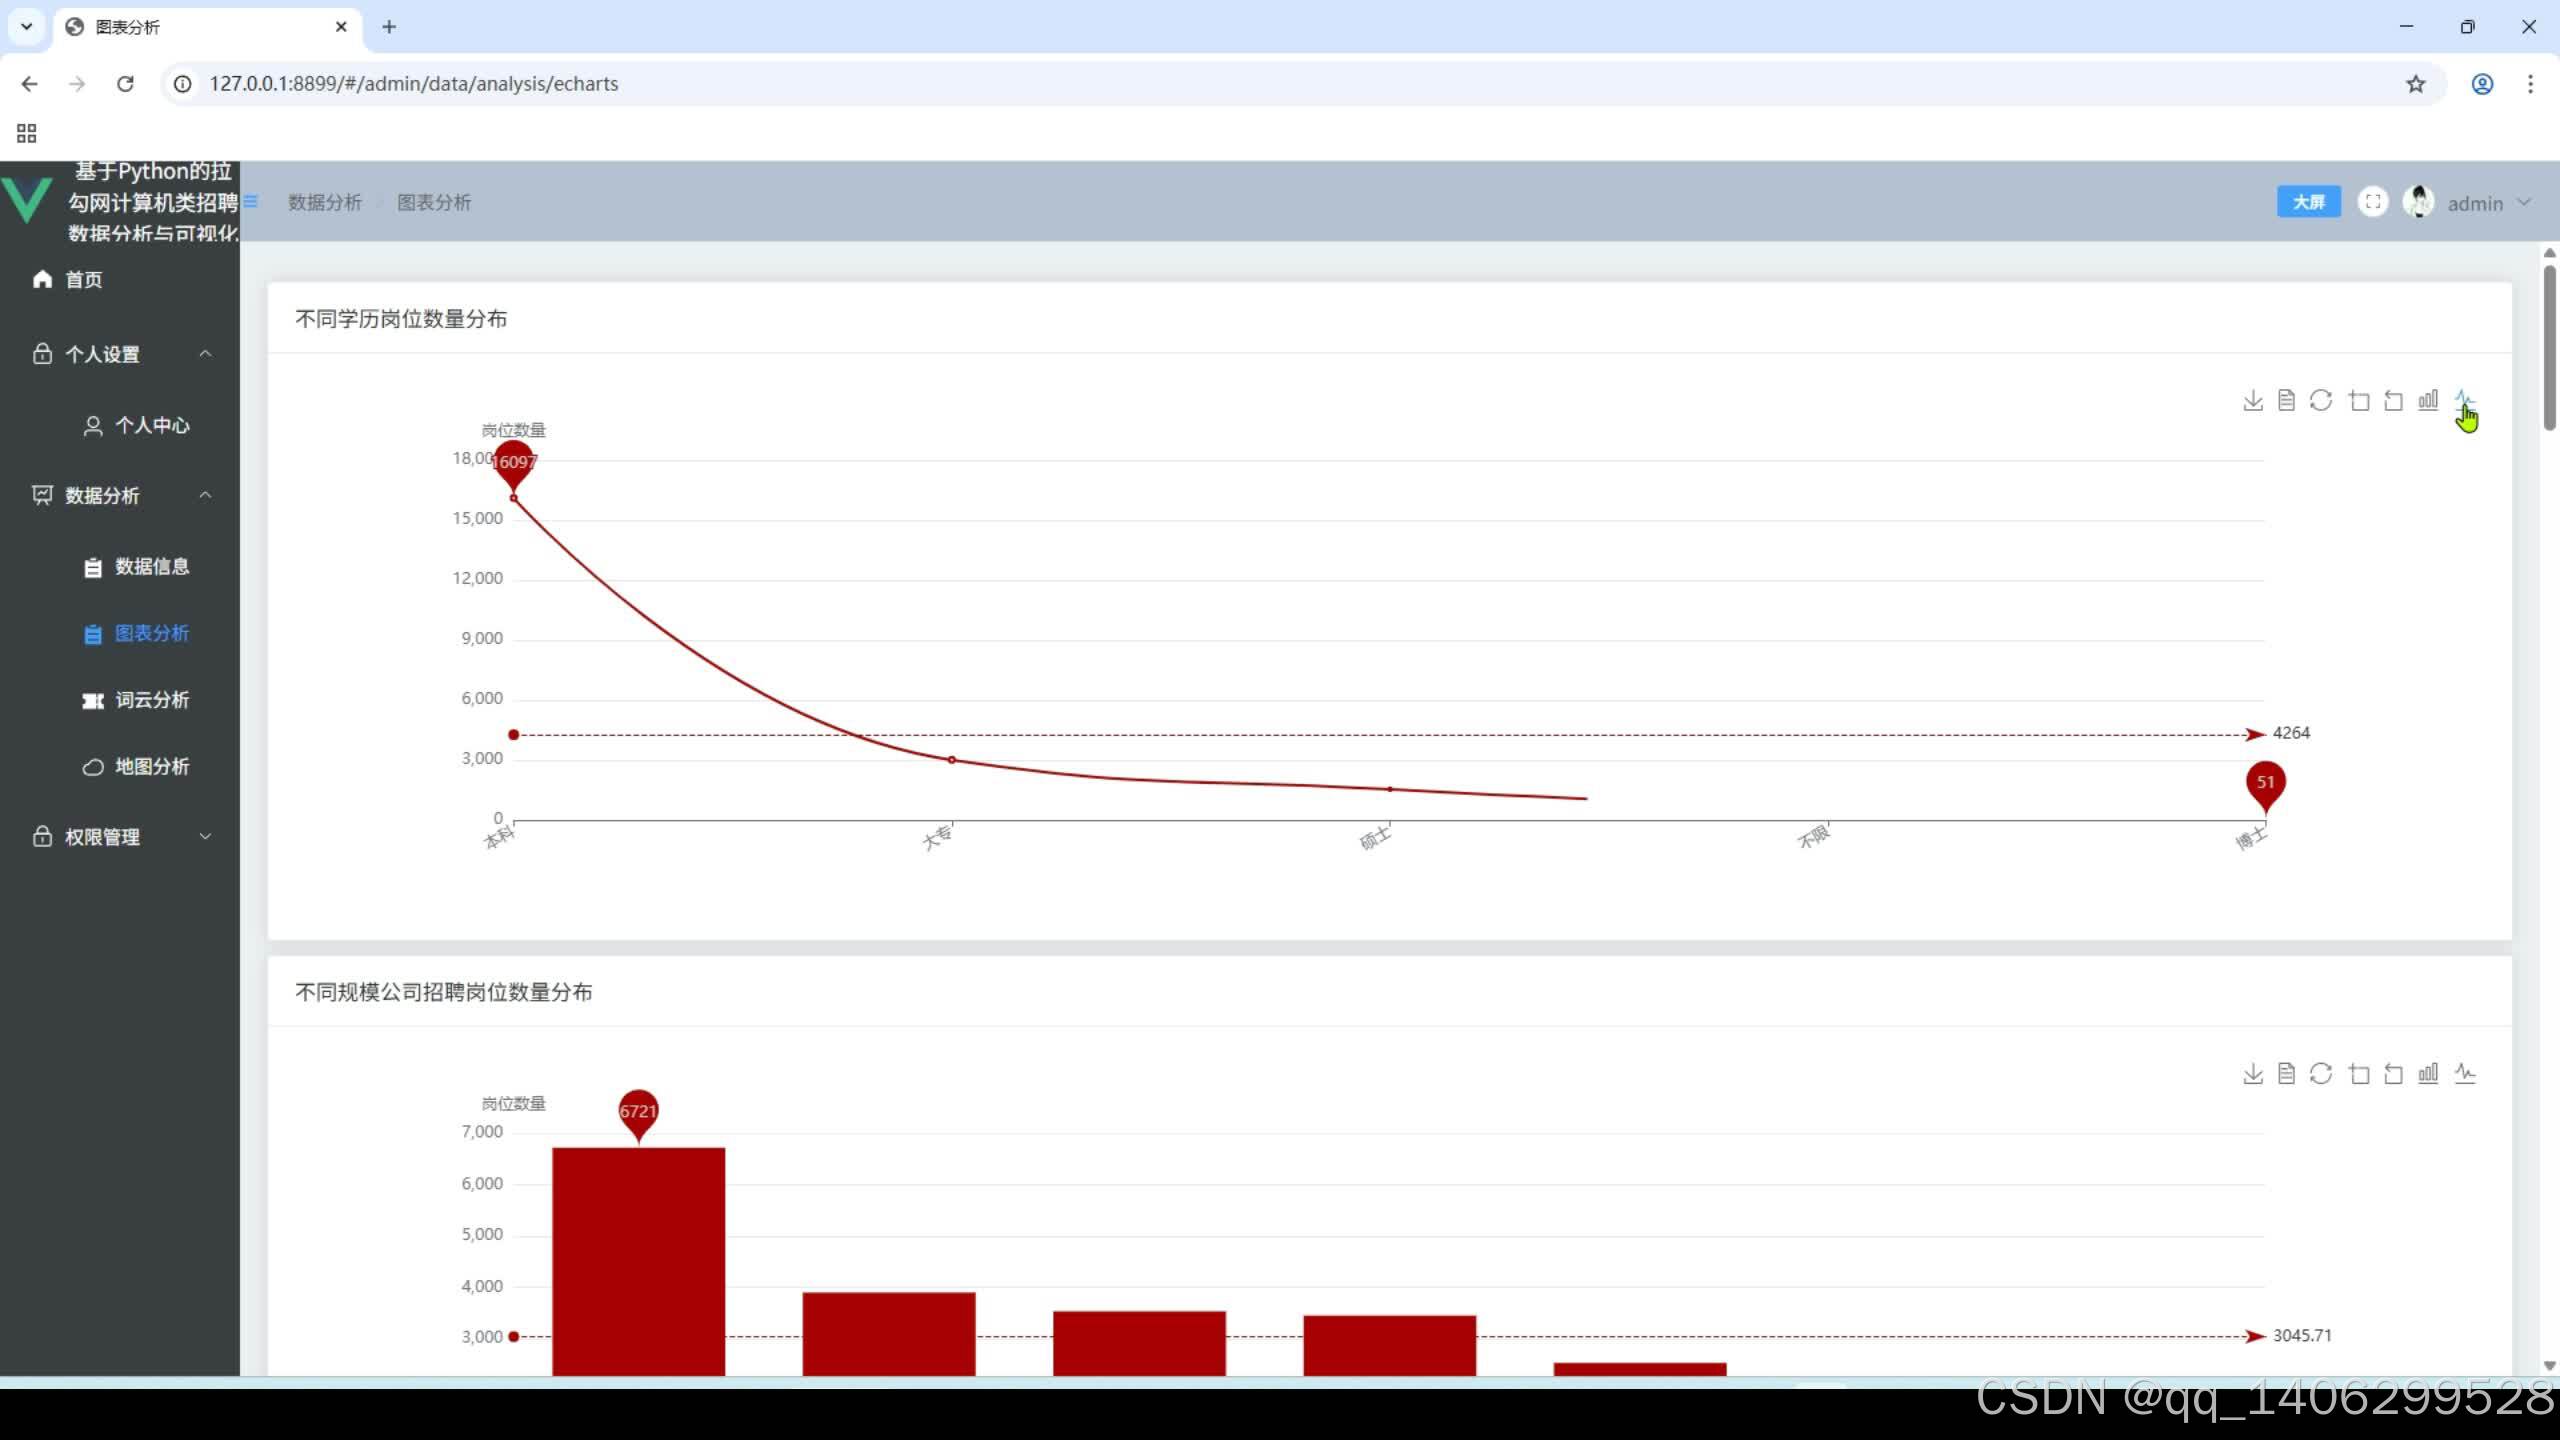Viewport: 2560px width, 1440px height.
Task: Open a new browser tab
Action: (389, 27)
